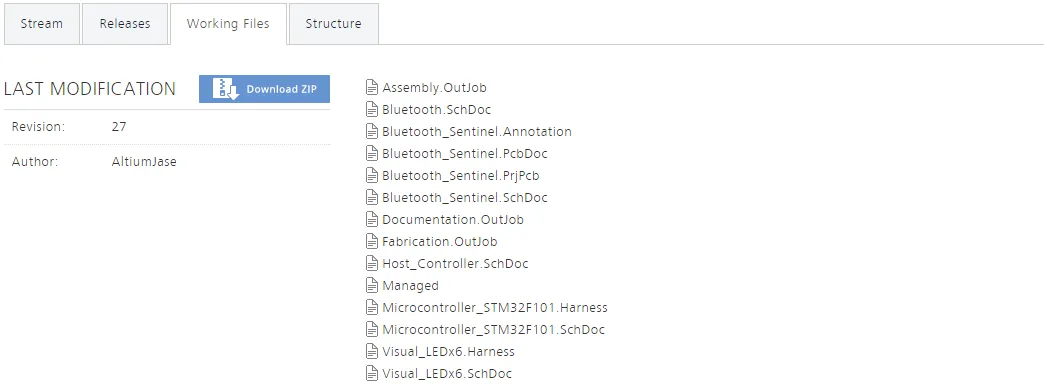
Task: Open the Host_Controller.SchDoc file
Action: coord(455,264)
